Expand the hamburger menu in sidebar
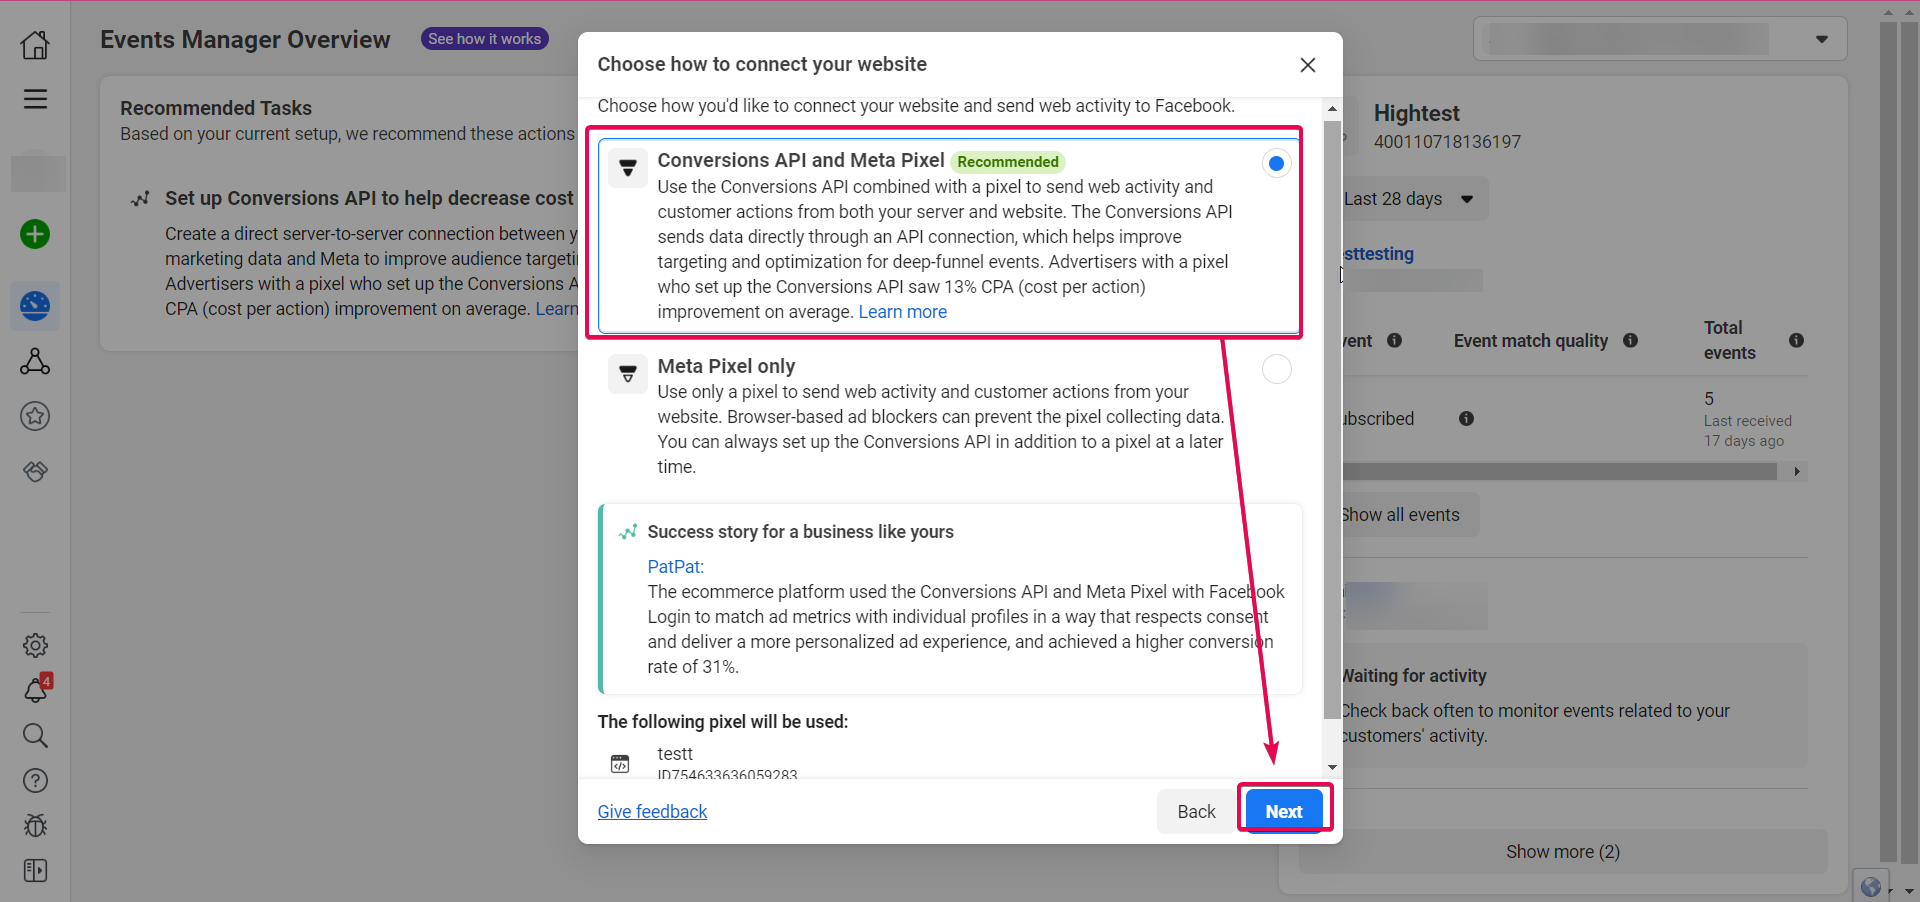The height and width of the screenshot is (902, 1920). point(35,98)
